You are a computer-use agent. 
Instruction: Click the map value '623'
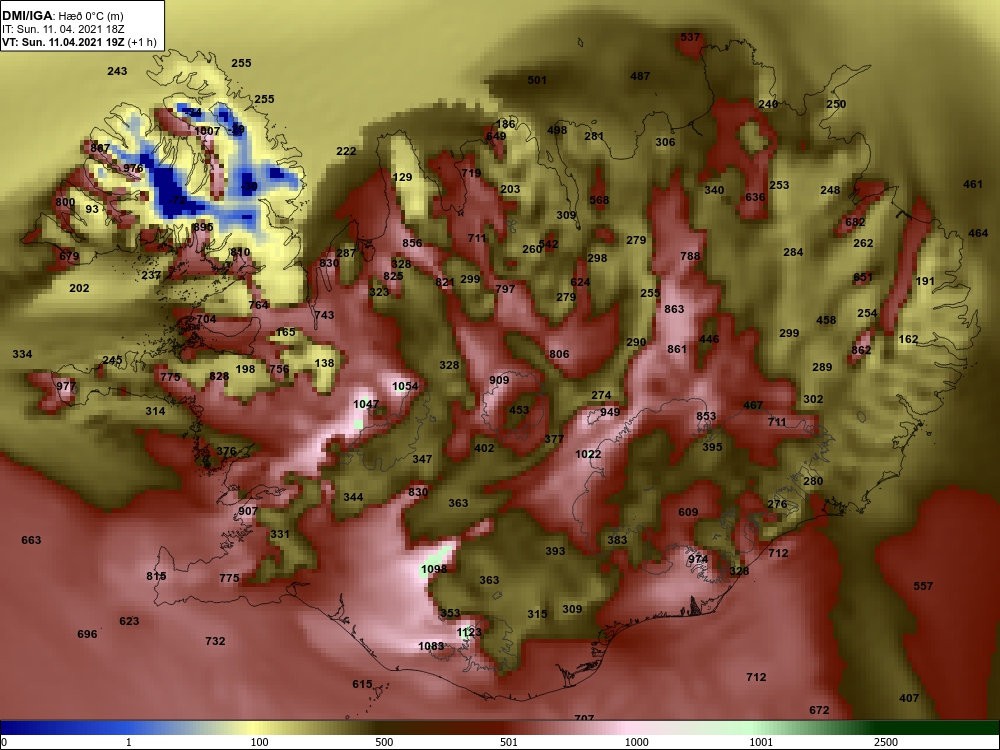tap(129, 621)
